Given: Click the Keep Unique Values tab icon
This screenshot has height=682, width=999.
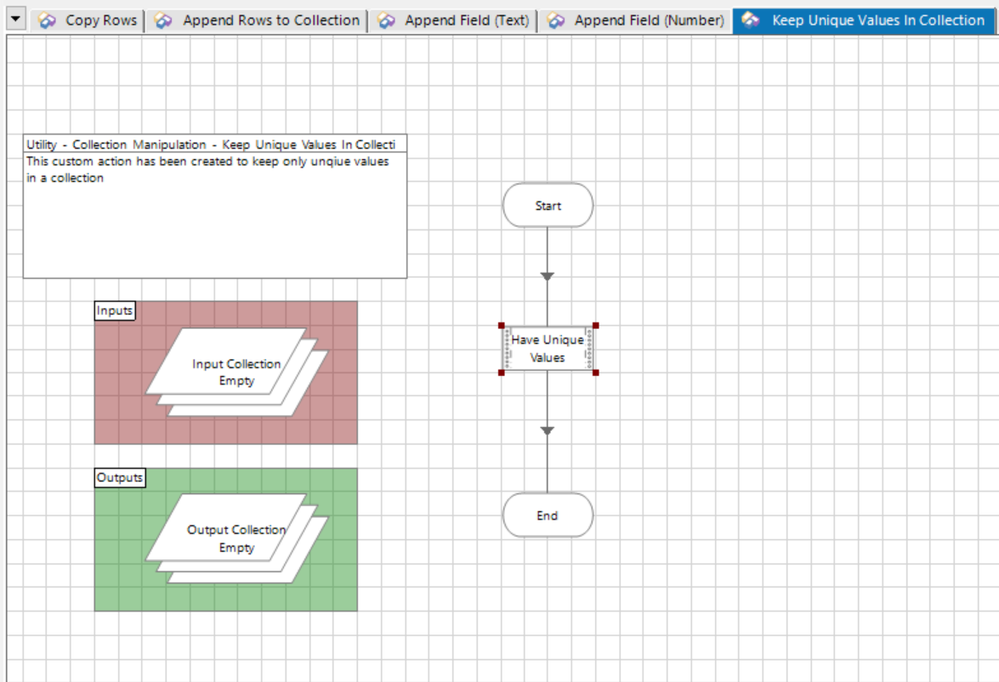Looking at the screenshot, I should 750,21.
